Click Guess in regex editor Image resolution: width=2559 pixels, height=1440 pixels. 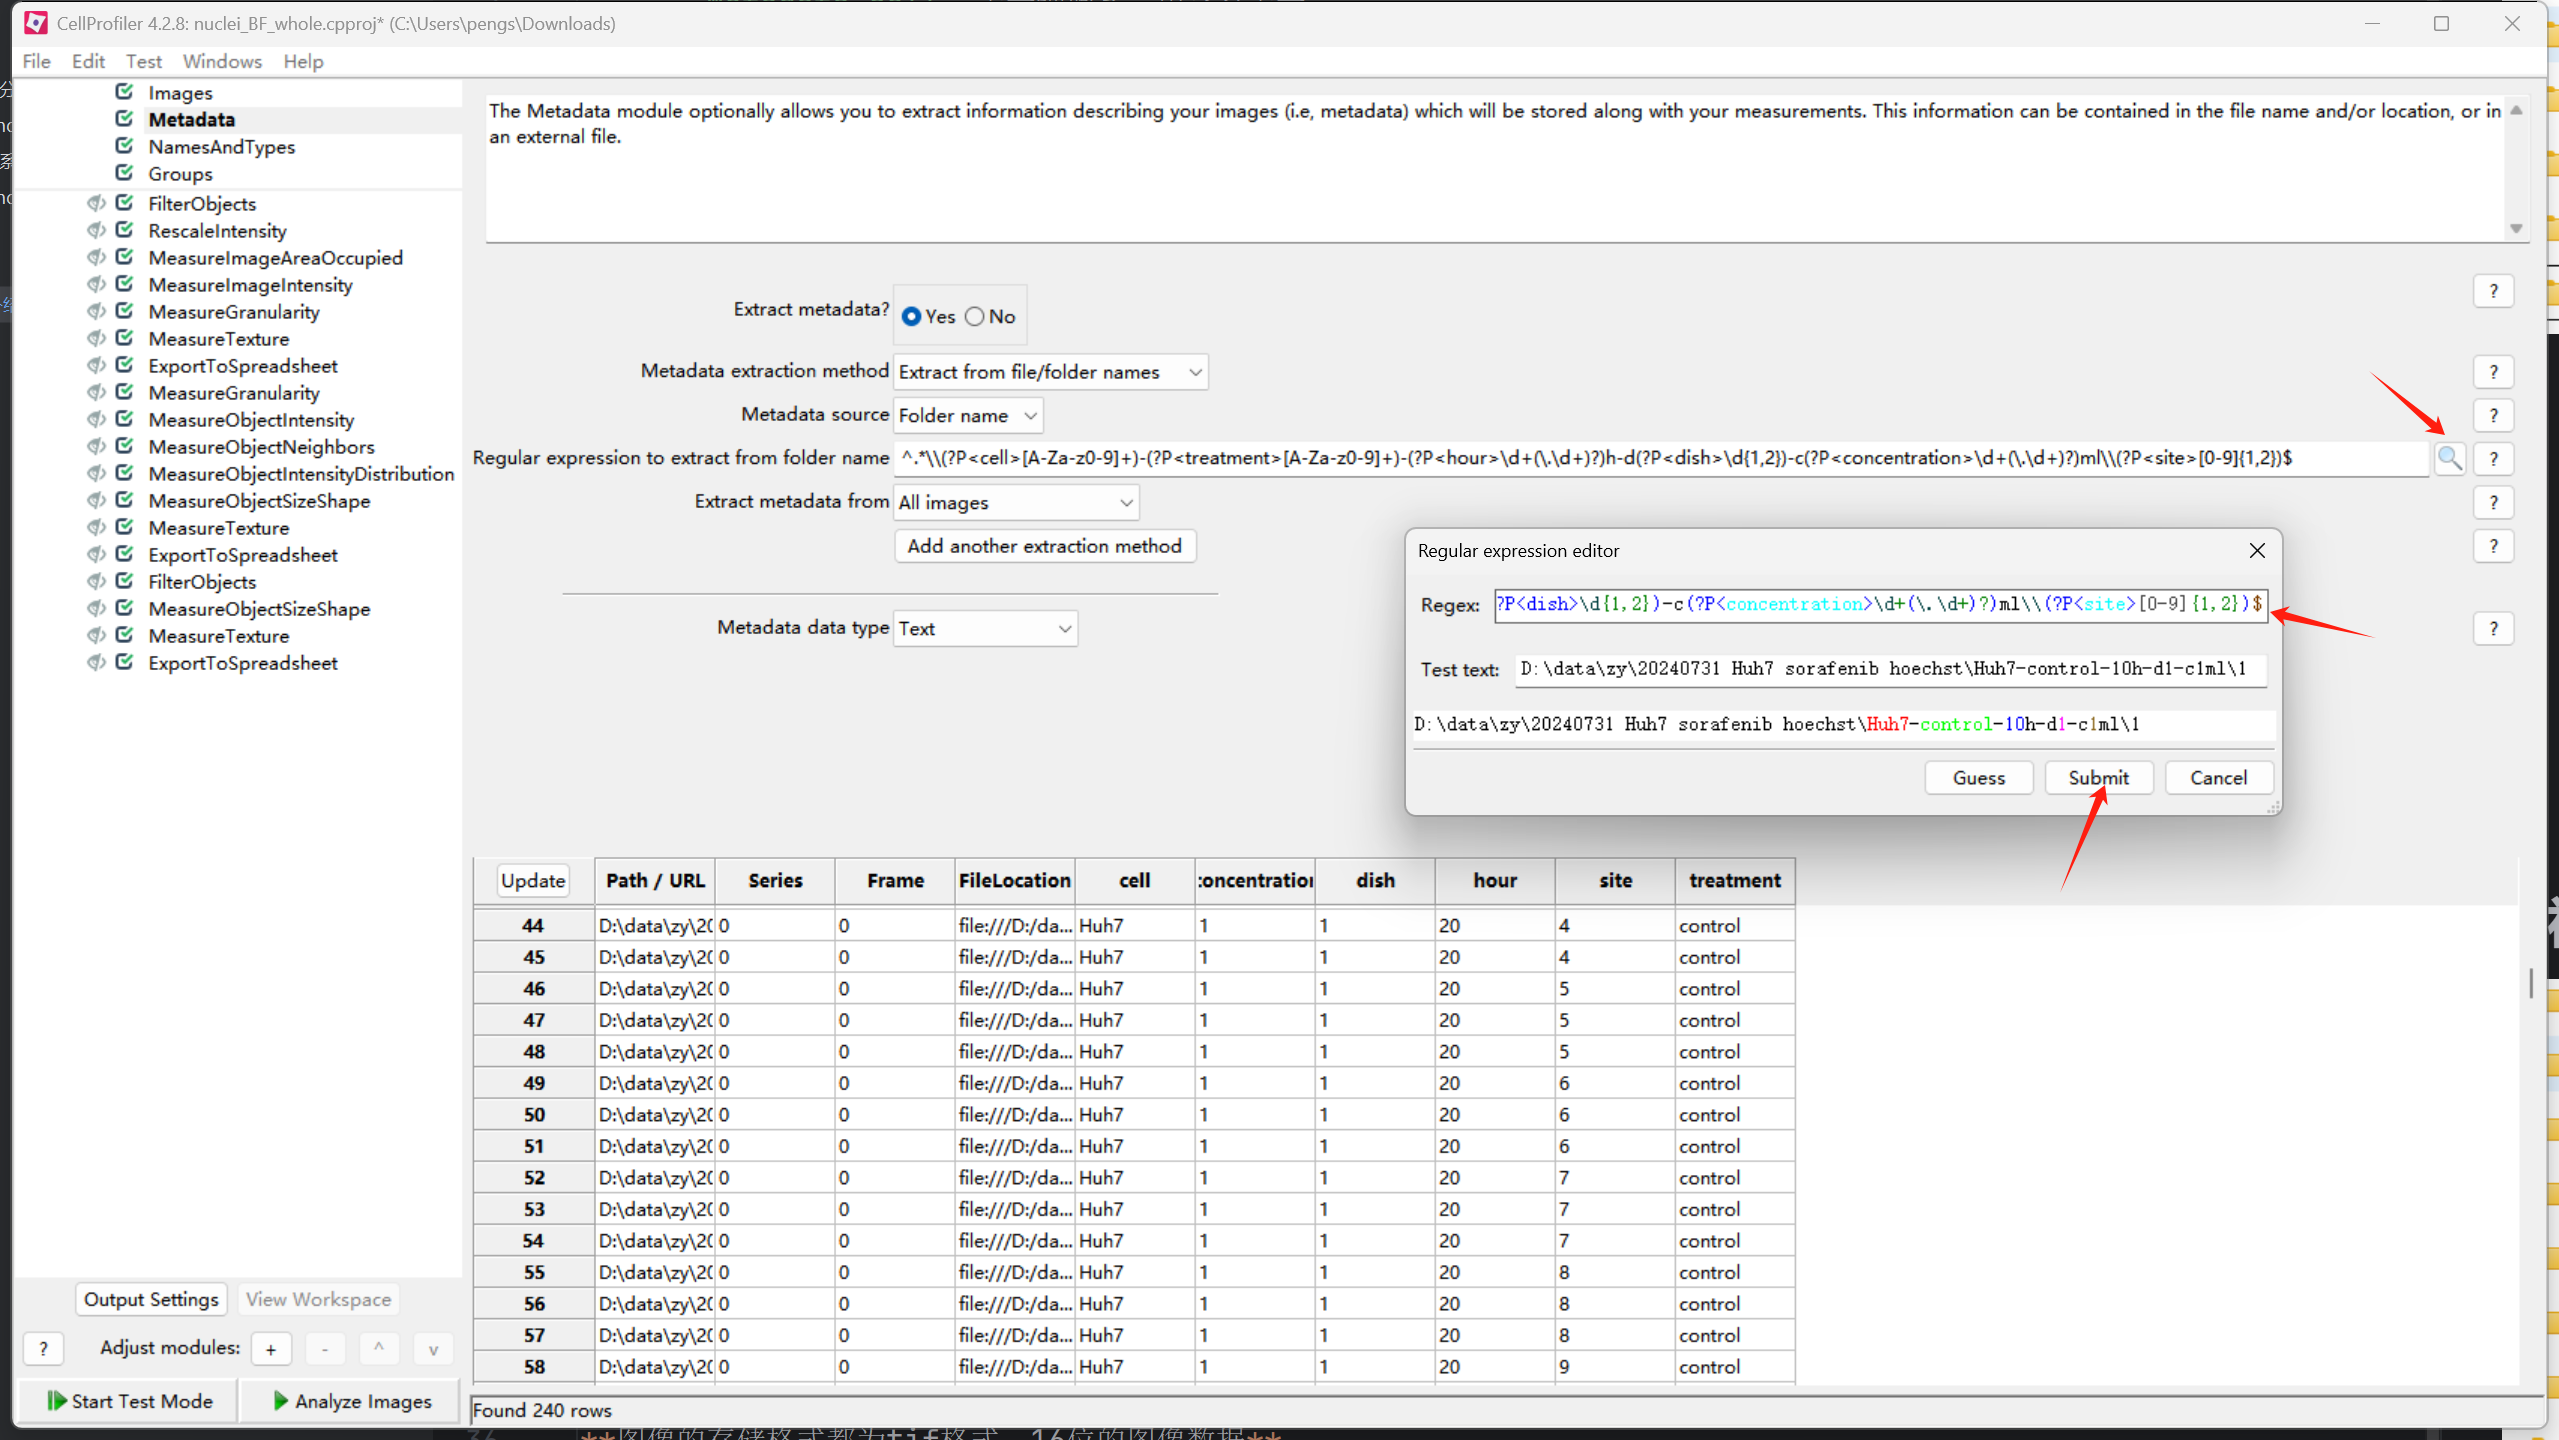(x=1978, y=778)
